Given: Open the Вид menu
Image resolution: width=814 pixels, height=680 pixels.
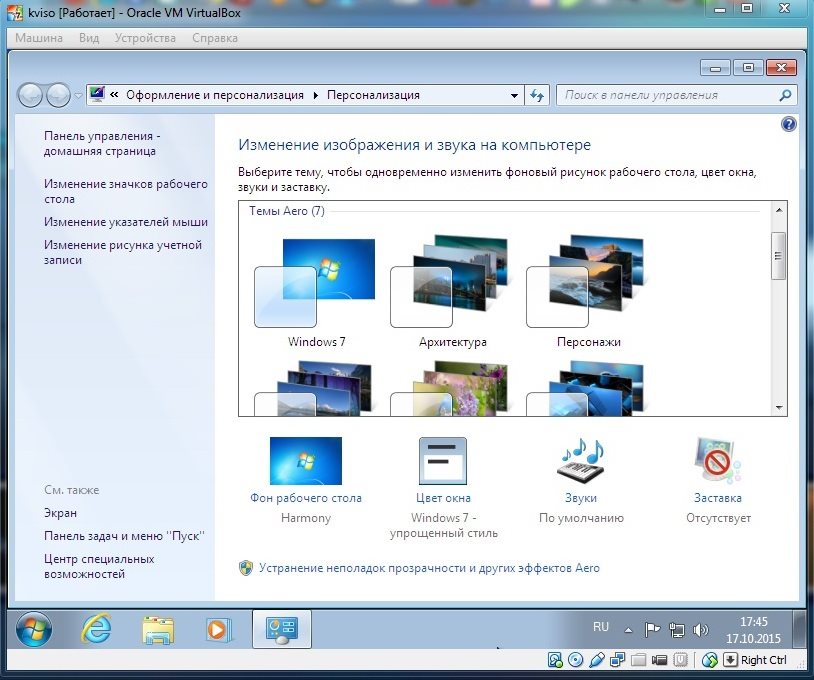Looking at the screenshot, I should pos(89,38).
